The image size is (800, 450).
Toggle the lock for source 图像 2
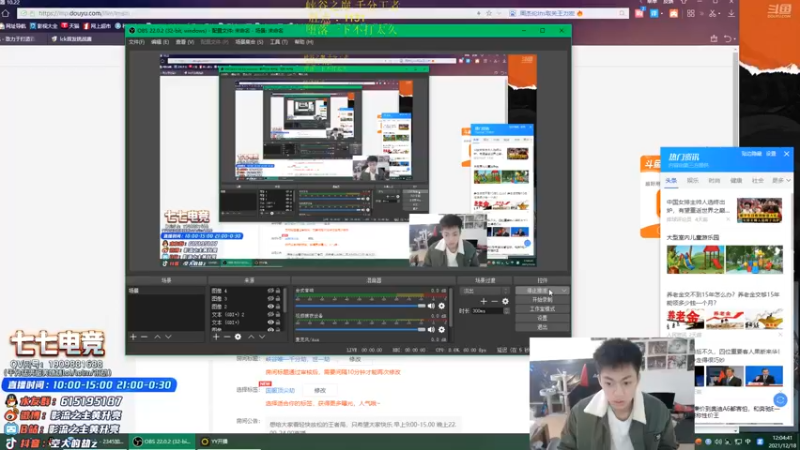(x=278, y=307)
